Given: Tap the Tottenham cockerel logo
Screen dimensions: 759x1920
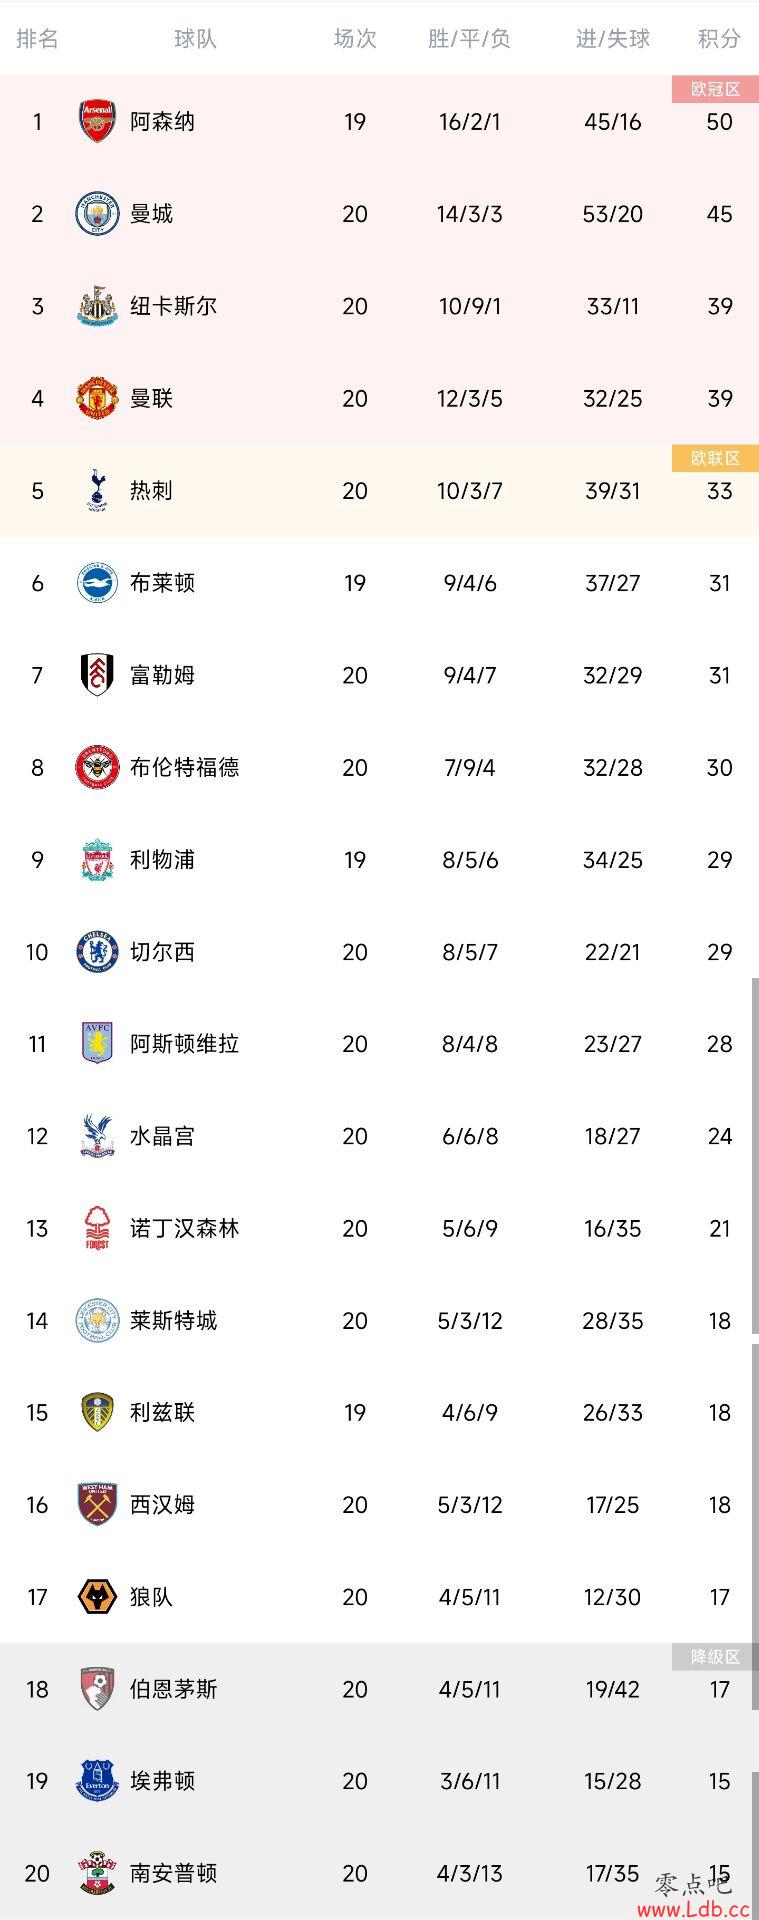Looking at the screenshot, I should 97,490.
